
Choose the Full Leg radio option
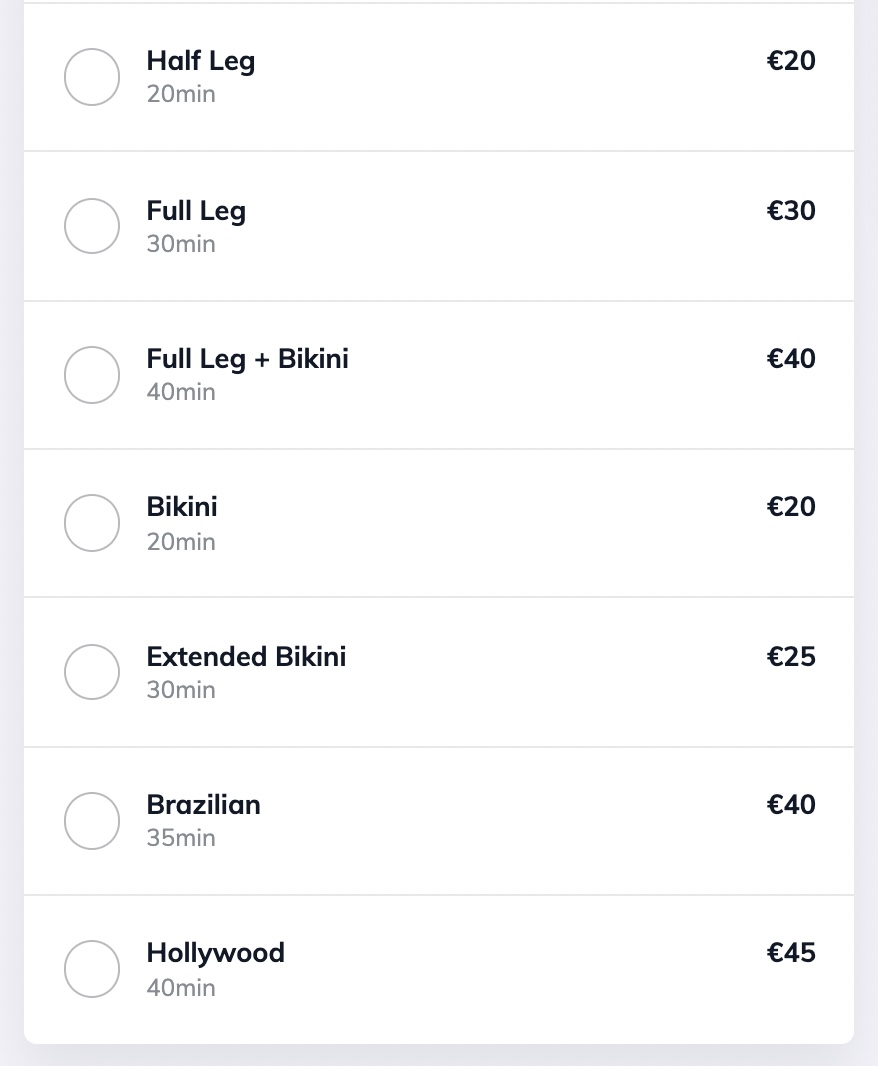tap(92, 226)
